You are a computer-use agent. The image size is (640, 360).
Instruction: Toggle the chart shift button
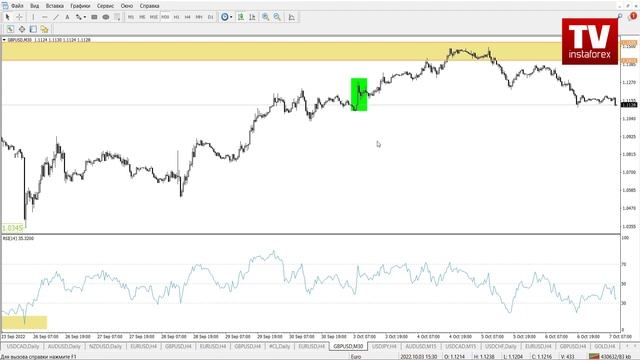(252, 17)
